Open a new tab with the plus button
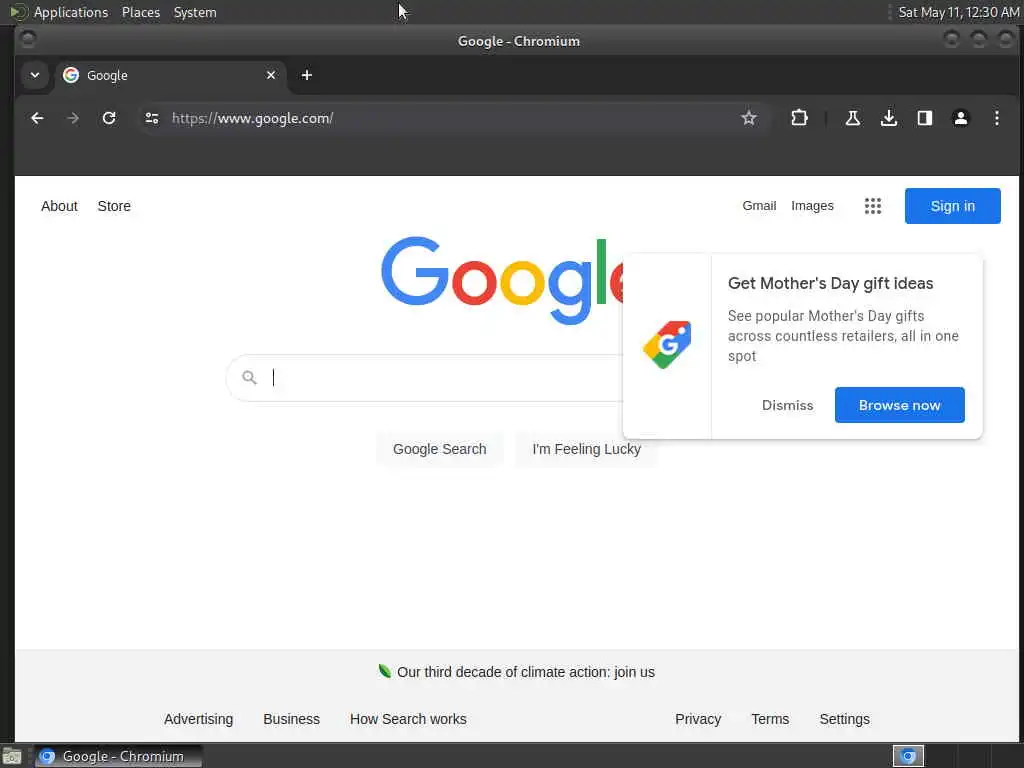The height and width of the screenshot is (768, 1024). [x=306, y=75]
